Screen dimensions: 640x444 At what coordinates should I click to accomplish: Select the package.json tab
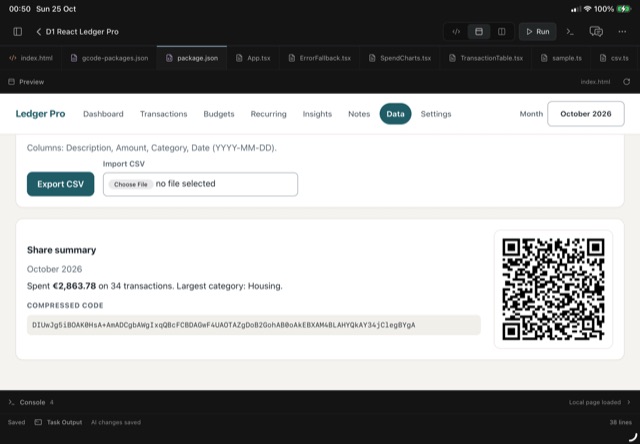[192, 58]
